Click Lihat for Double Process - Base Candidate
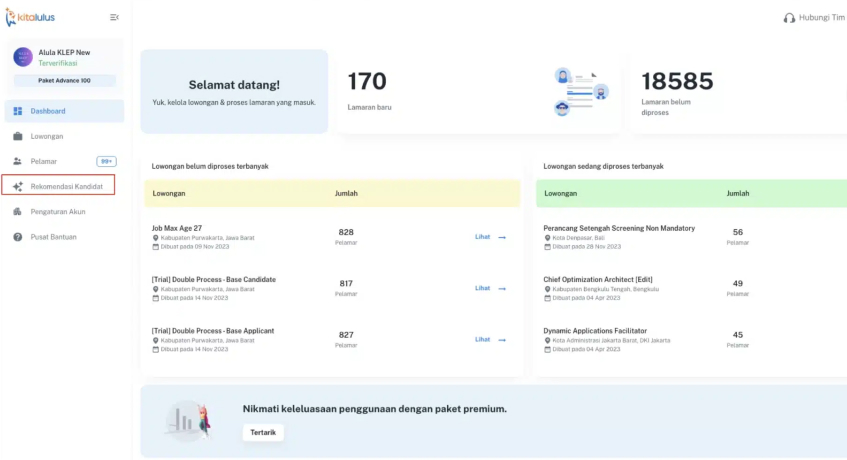847x460 pixels. click(490, 288)
